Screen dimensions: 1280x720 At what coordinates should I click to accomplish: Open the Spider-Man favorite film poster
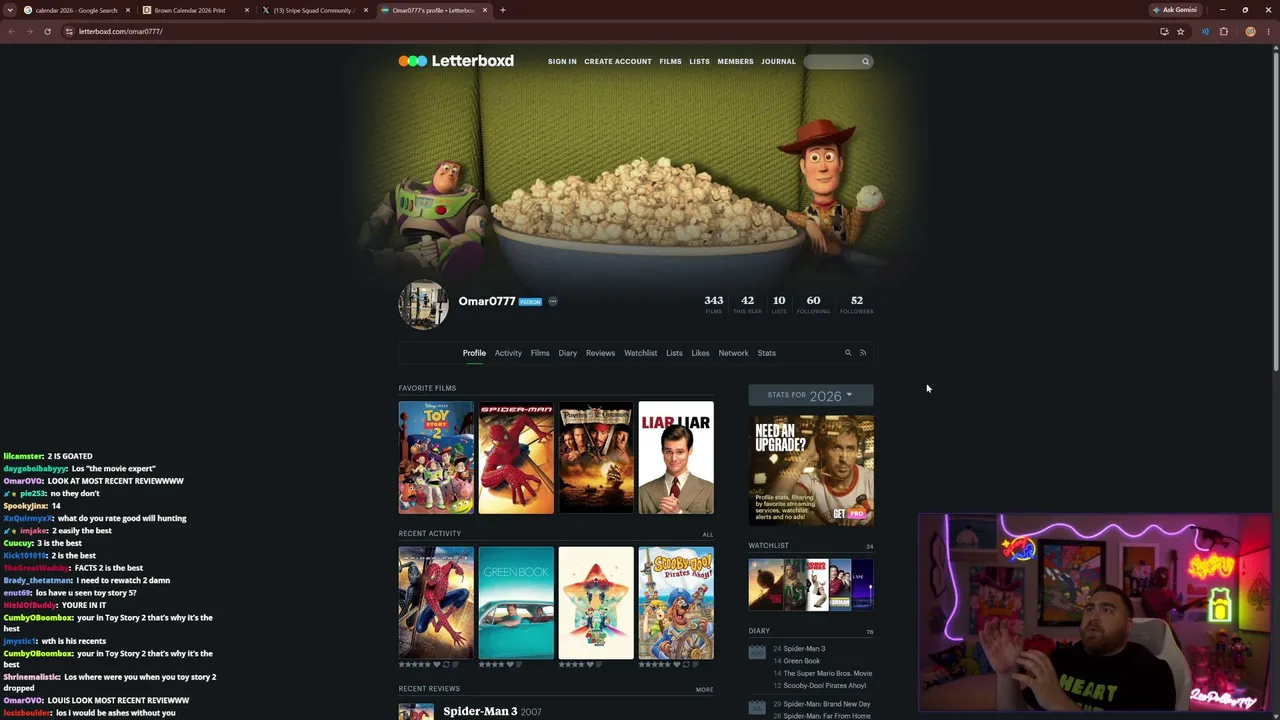pos(516,457)
